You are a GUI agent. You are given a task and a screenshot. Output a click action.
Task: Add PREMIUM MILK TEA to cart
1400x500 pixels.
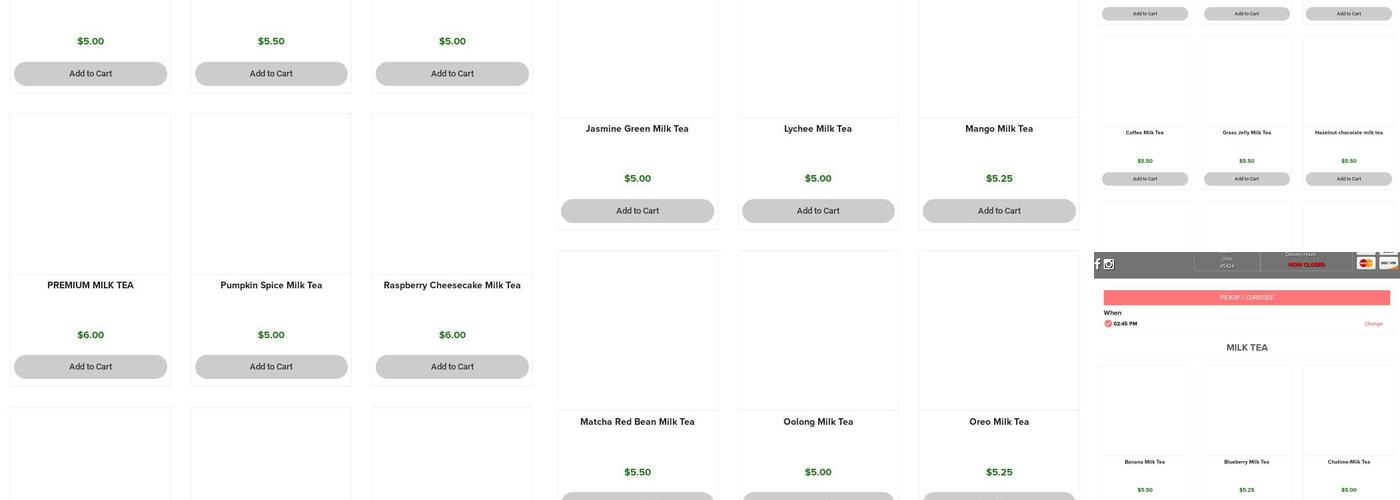(x=90, y=367)
